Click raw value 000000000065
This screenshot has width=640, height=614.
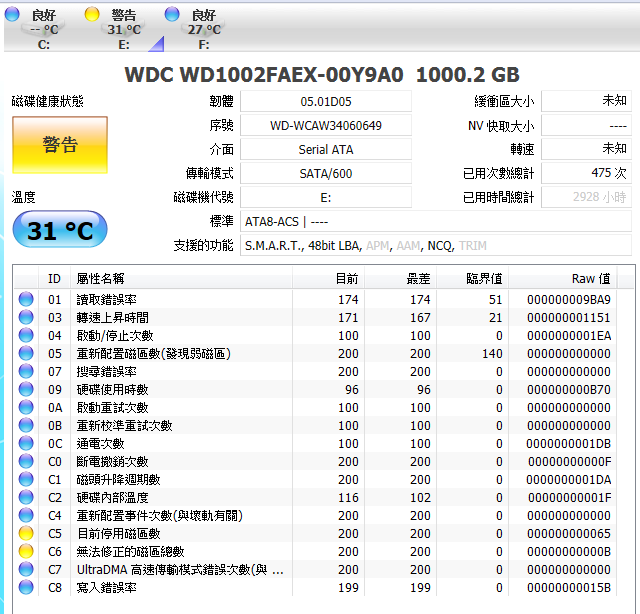pos(569,533)
